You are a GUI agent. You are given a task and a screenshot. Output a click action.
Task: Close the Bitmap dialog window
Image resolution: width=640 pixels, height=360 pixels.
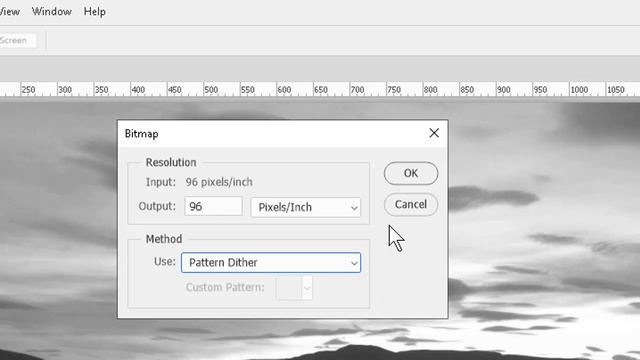434,133
